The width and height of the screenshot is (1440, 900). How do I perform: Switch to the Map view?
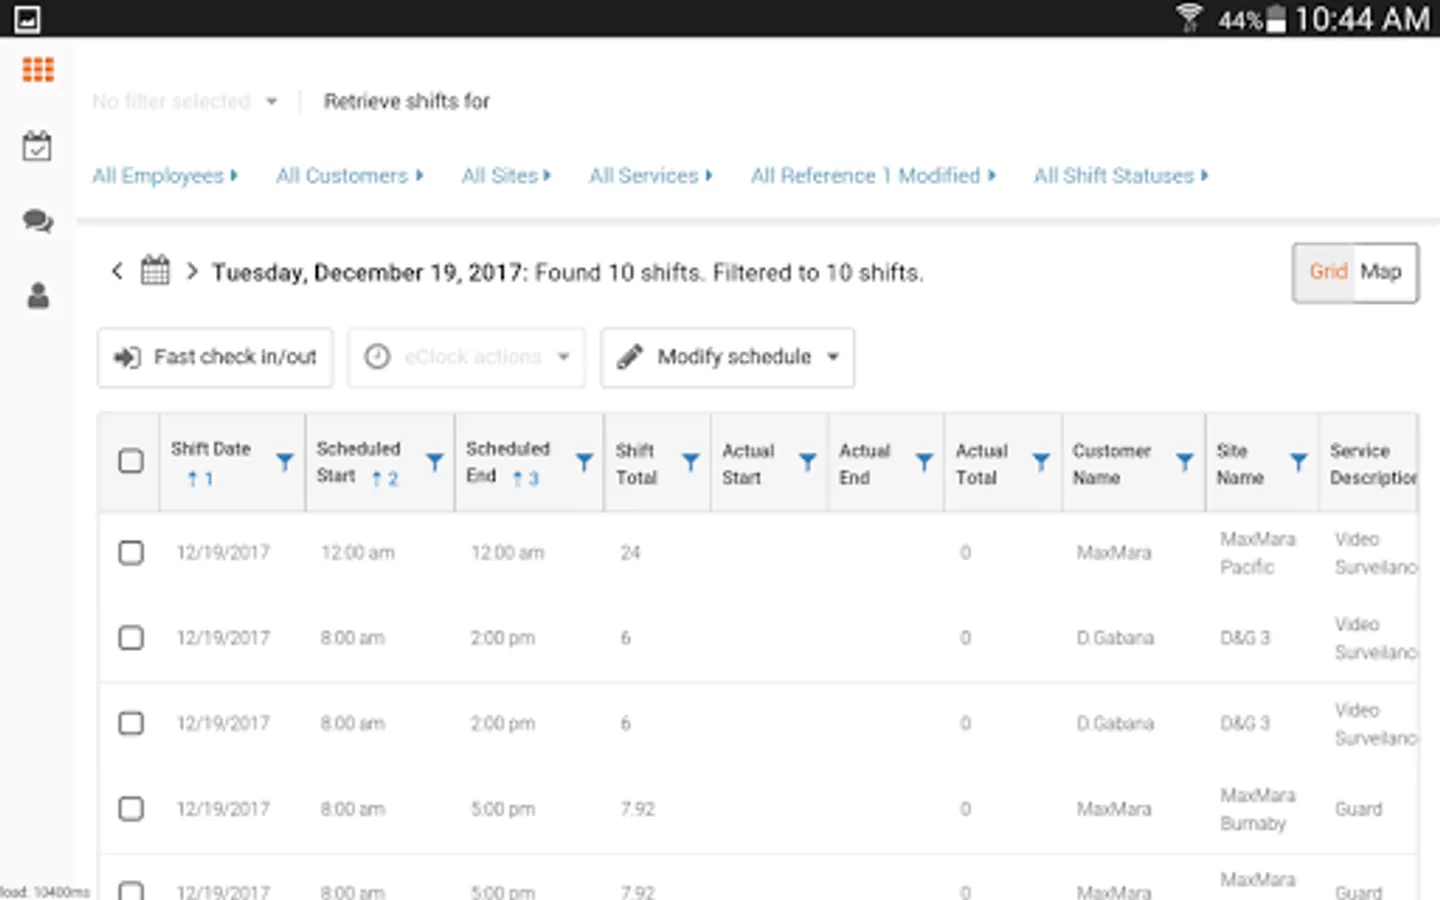point(1381,272)
